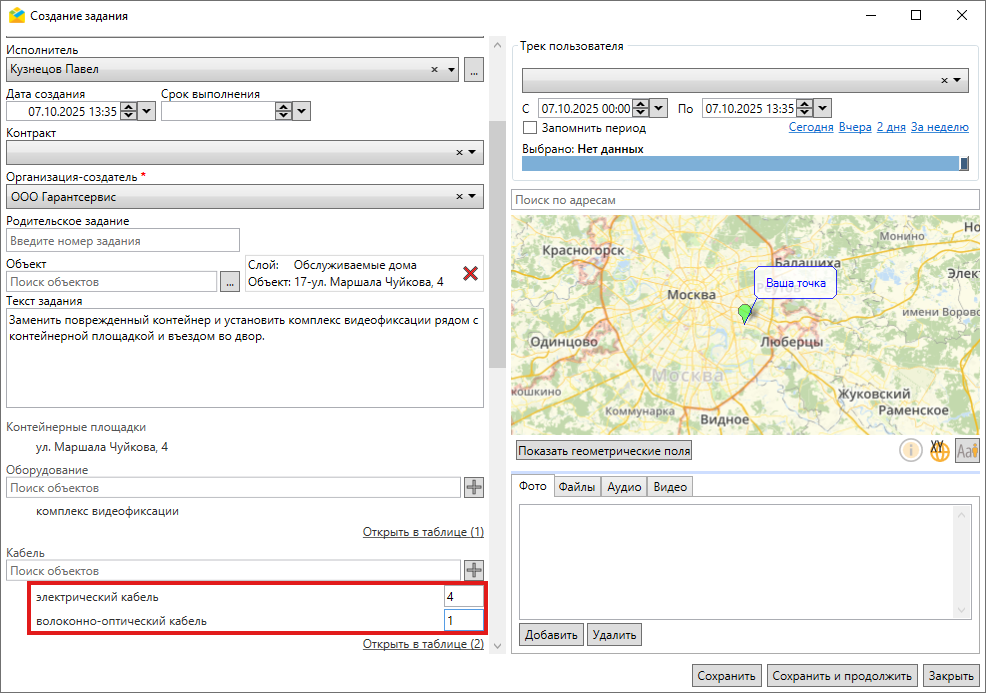Click the info icon below the map
The image size is (986, 693).
coord(911,450)
